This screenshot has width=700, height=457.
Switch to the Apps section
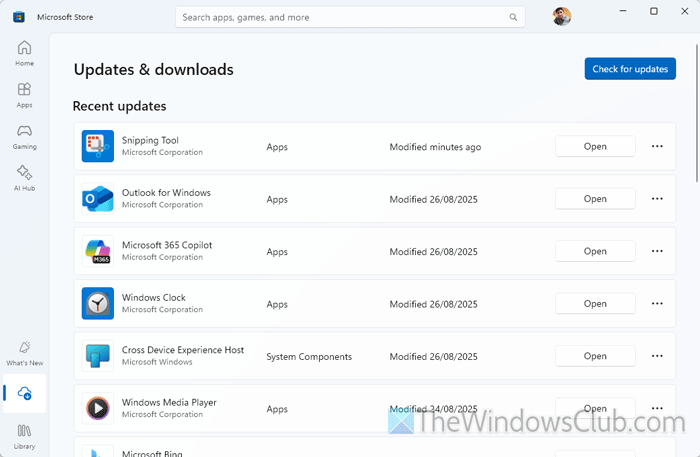(x=24, y=95)
